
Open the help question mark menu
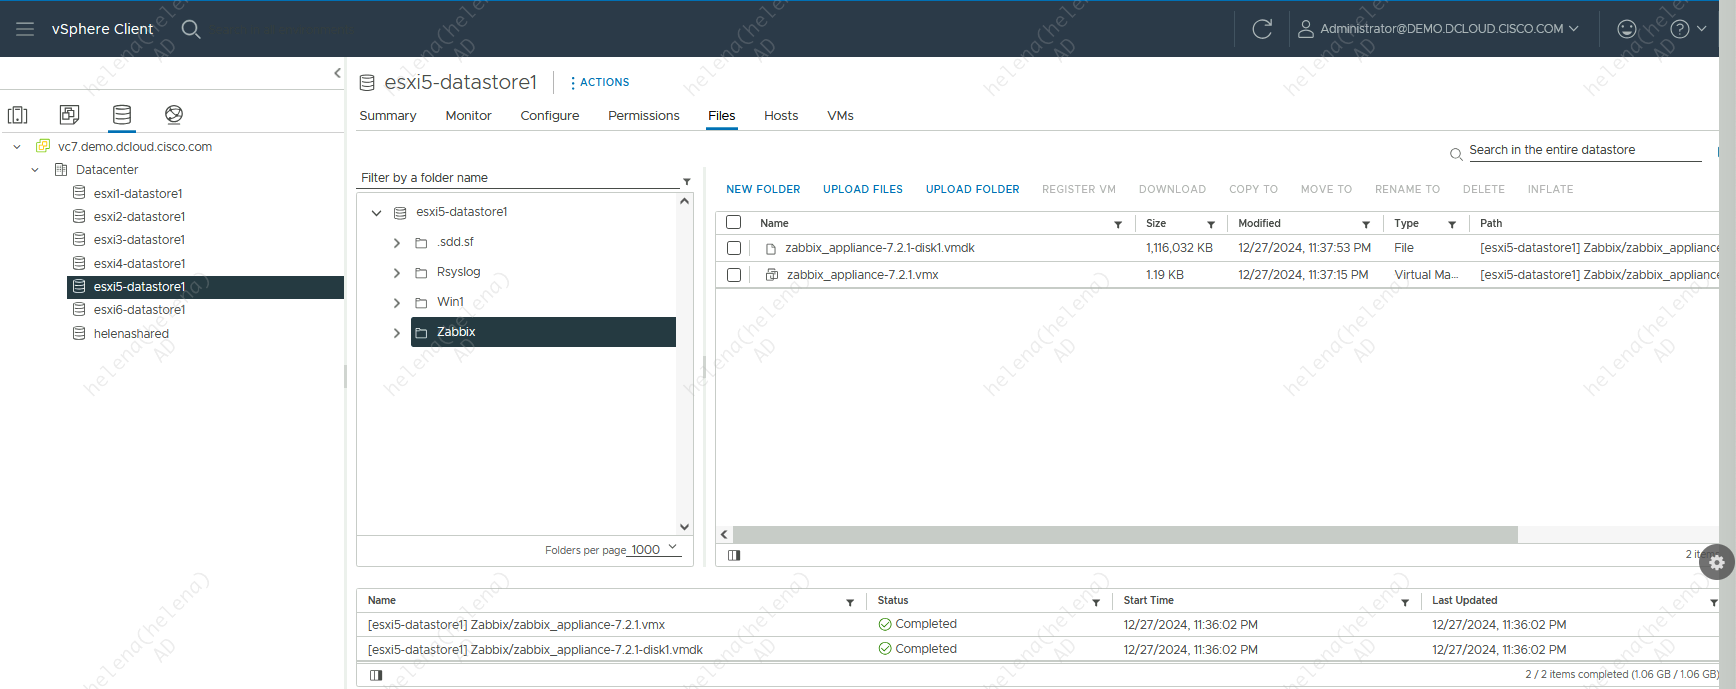click(x=1680, y=29)
